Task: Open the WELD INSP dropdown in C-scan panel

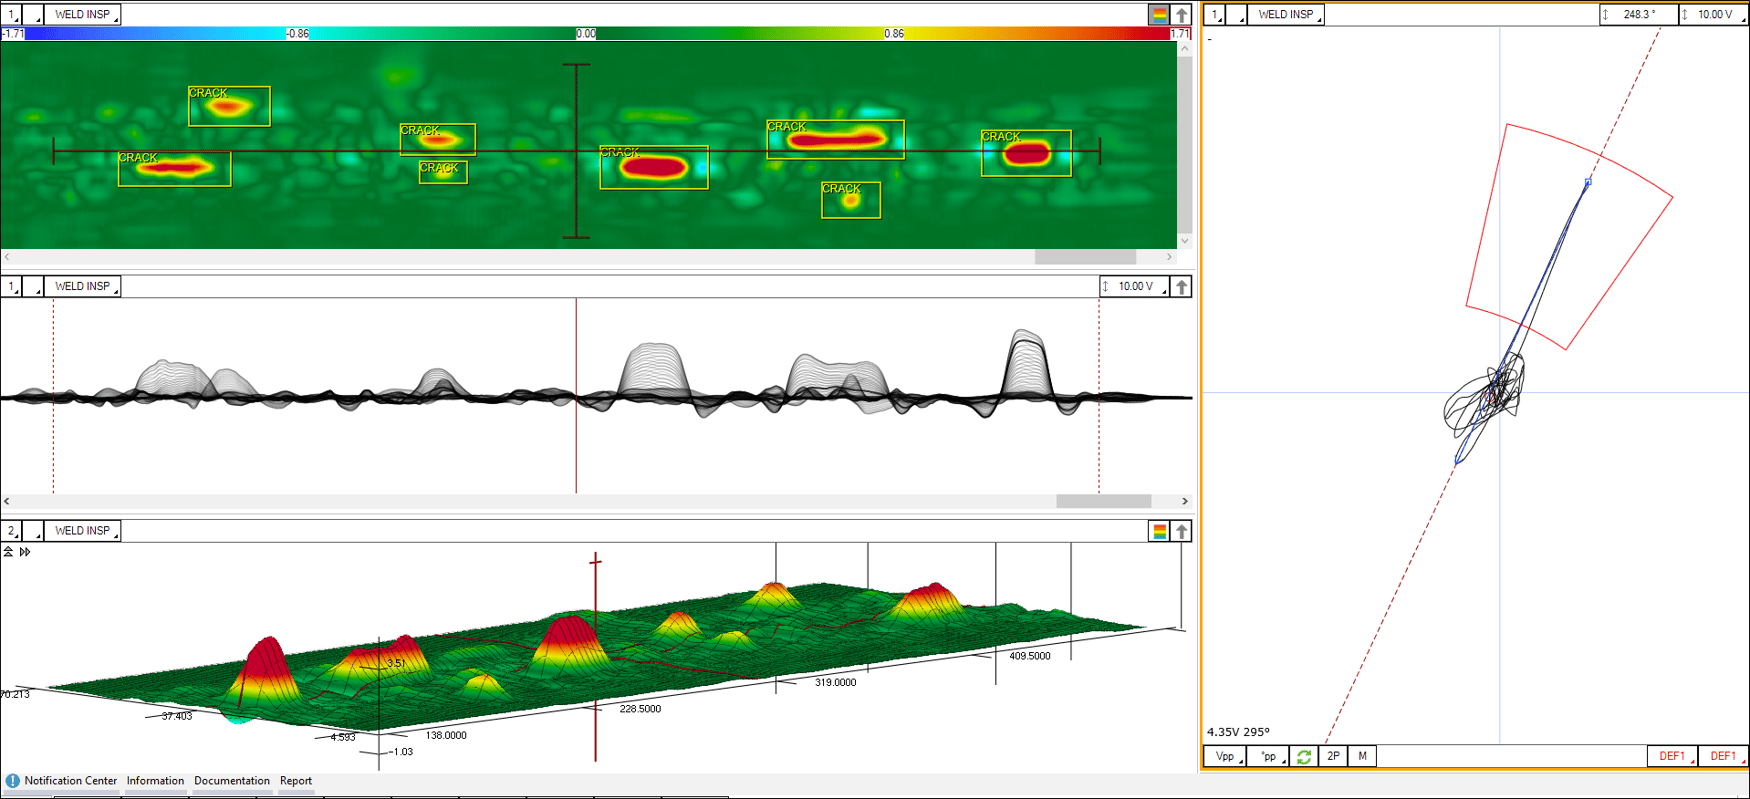Action: [83, 15]
